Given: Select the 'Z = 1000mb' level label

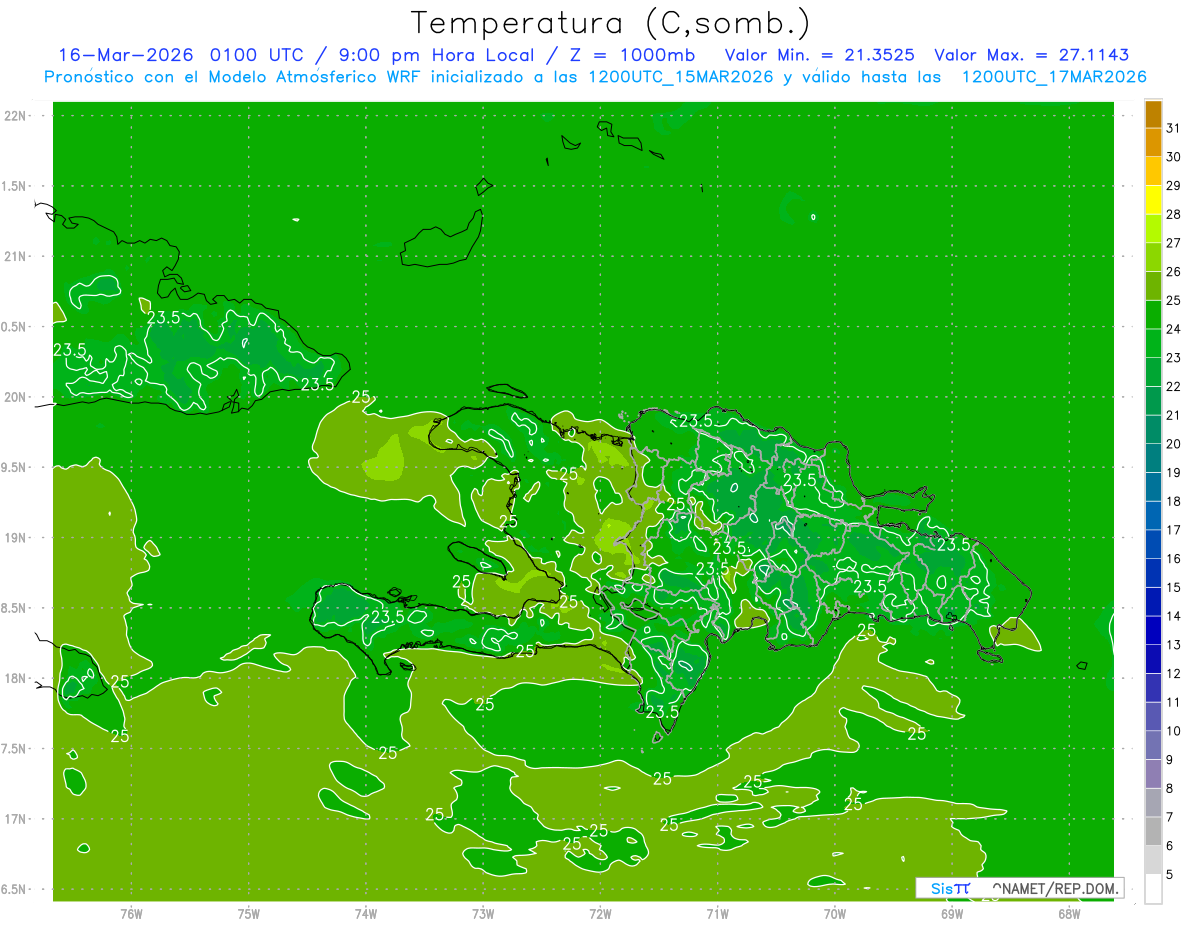Looking at the screenshot, I should pos(630,55).
